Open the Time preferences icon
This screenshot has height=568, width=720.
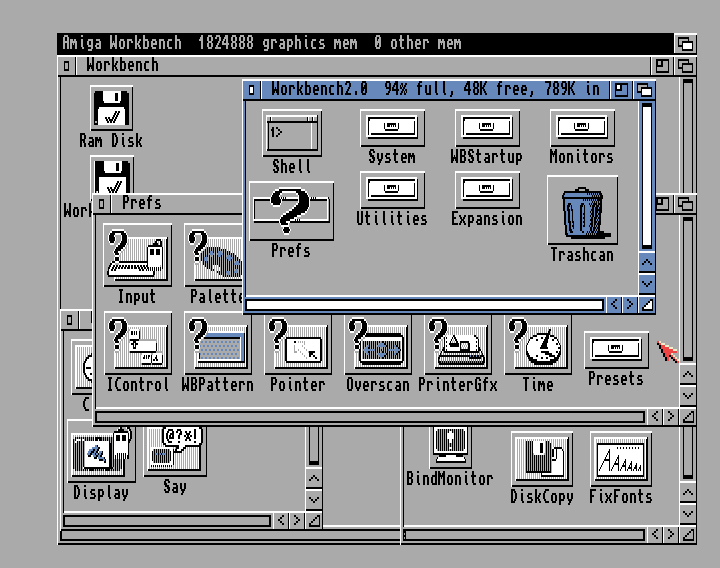(537, 343)
